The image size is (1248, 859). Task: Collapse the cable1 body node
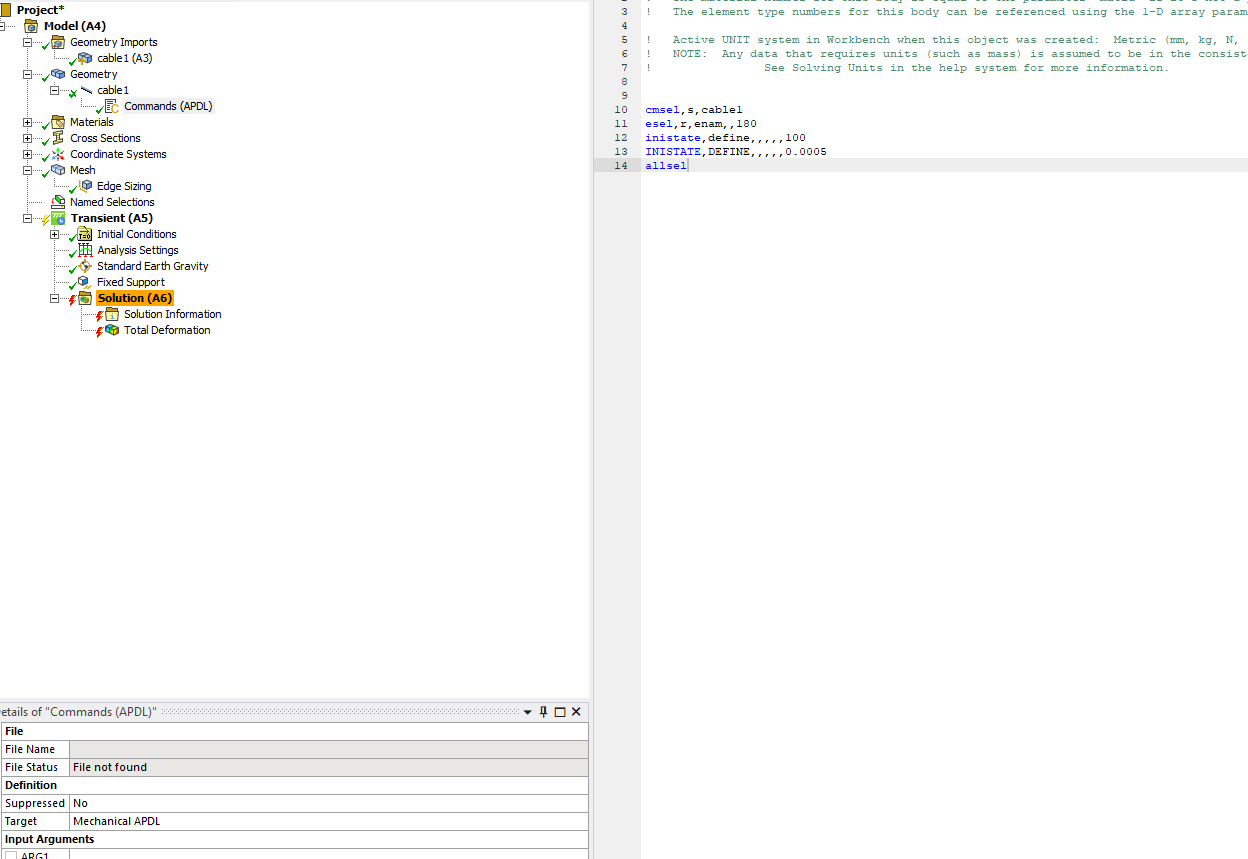pos(55,90)
